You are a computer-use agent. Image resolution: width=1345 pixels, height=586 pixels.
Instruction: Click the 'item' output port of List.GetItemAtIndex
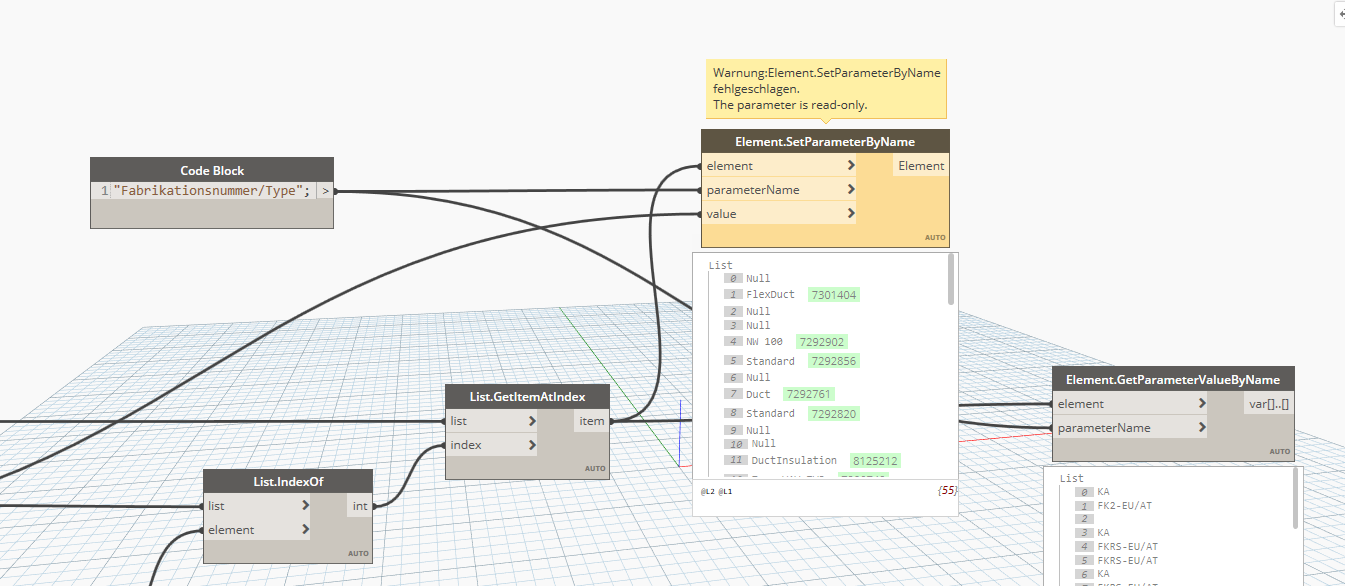592,421
